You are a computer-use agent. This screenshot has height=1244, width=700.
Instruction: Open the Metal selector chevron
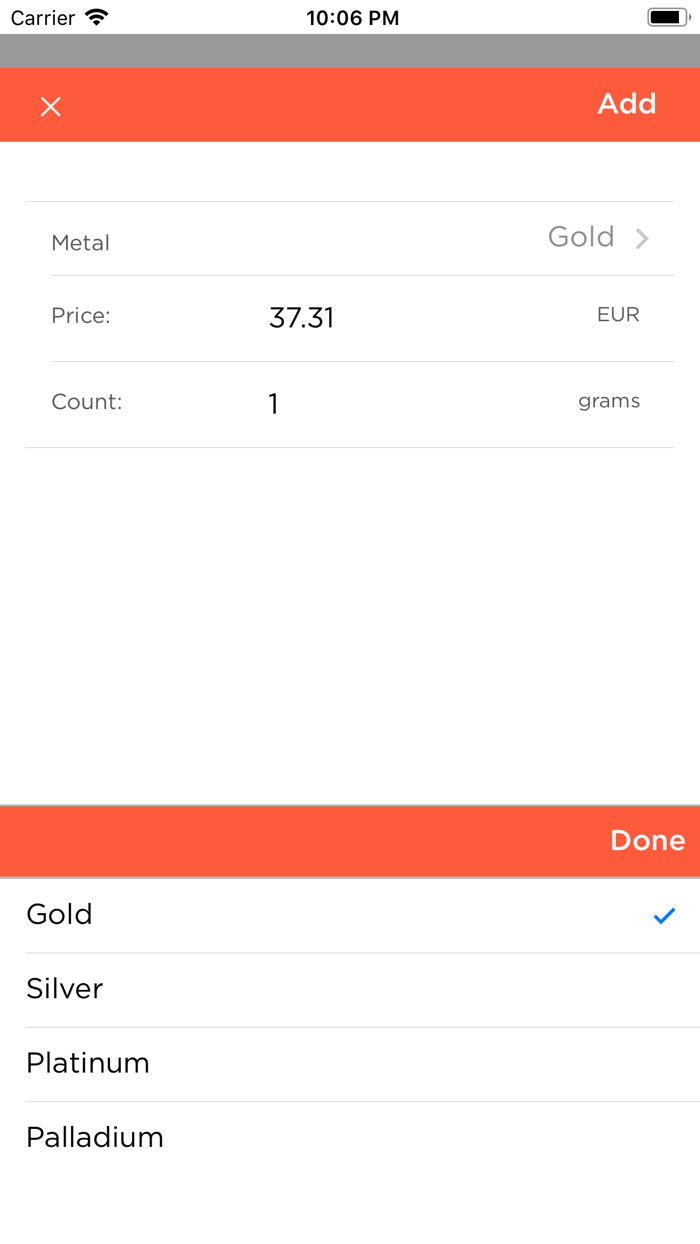tap(642, 238)
